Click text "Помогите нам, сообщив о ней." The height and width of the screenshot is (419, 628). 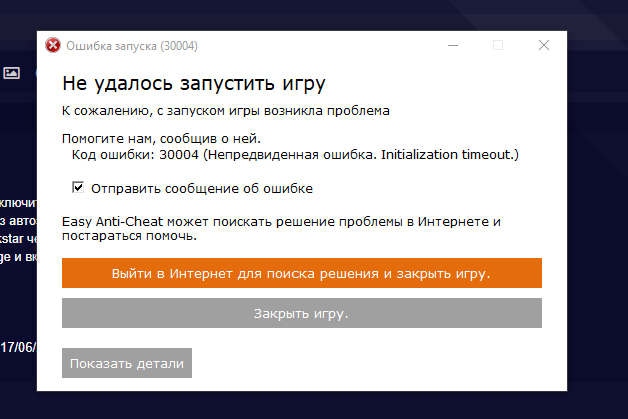[x=161, y=139]
